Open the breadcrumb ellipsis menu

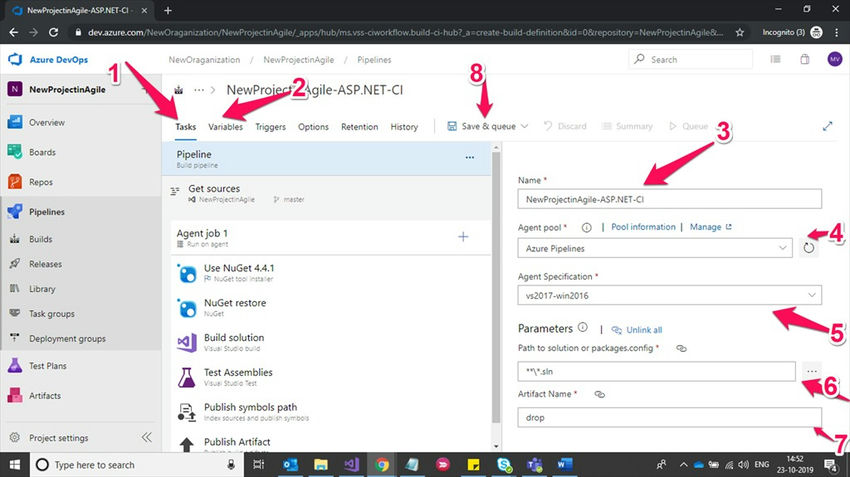click(x=199, y=90)
